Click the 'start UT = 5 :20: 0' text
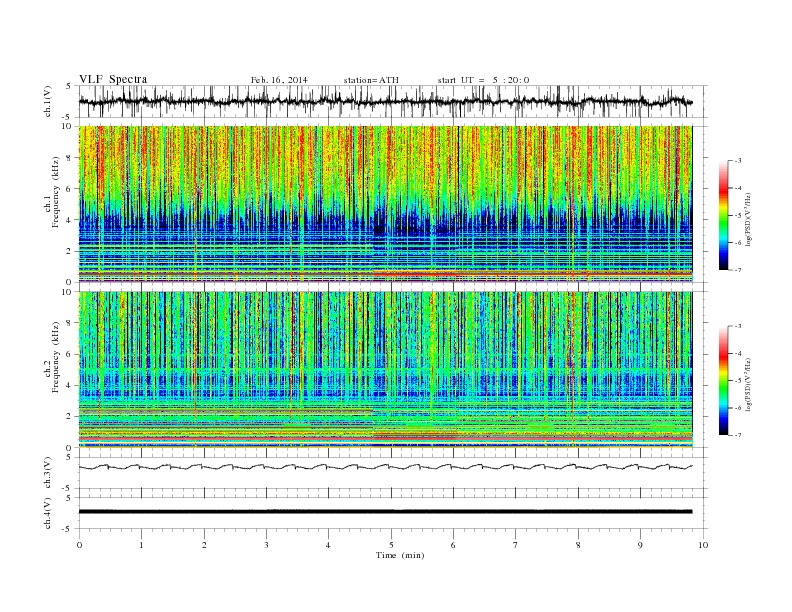 tap(483, 80)
